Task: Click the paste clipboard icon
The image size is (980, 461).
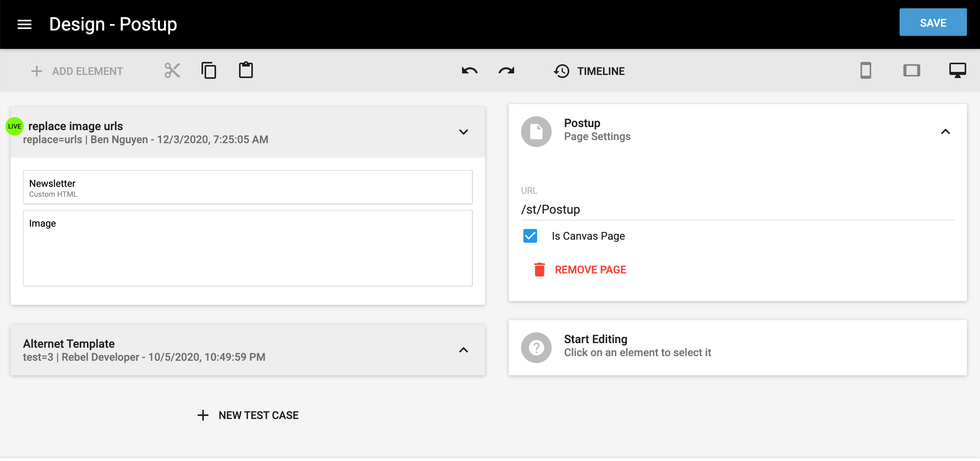Action: [246, 71]
